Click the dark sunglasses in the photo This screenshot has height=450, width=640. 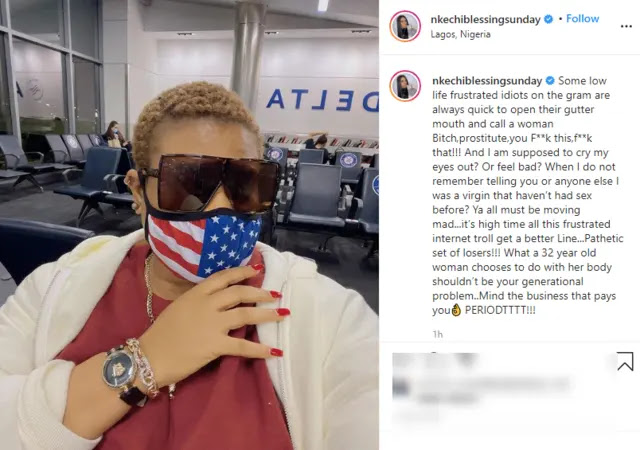(209, 183)
